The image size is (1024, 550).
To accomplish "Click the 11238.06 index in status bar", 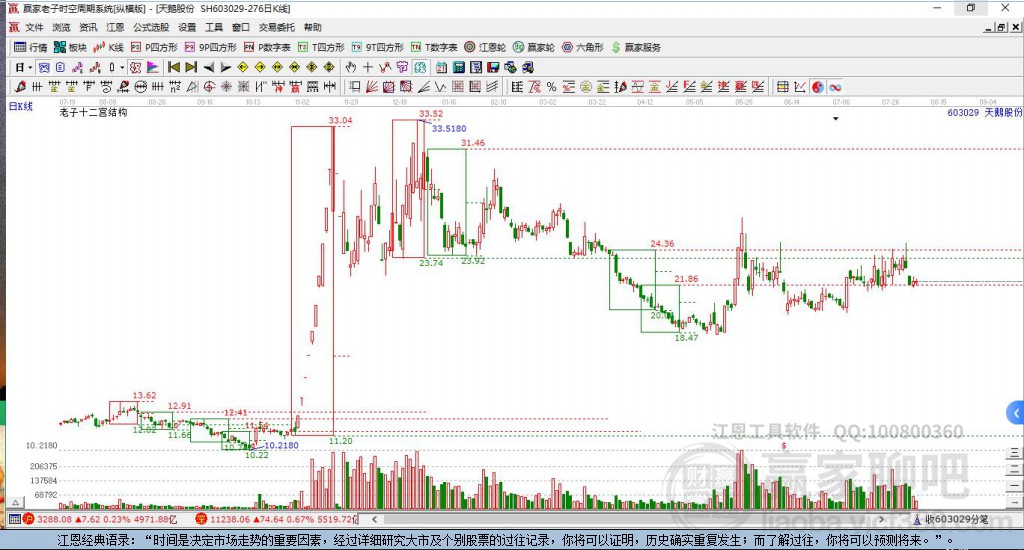I will click(229, 519).
